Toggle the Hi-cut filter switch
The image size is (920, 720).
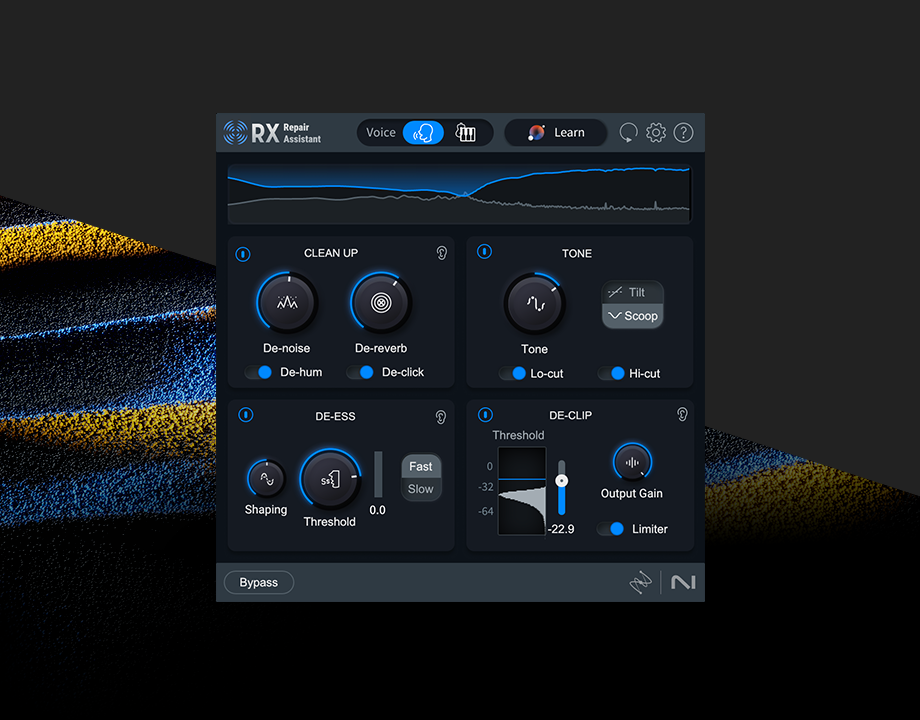611,373
